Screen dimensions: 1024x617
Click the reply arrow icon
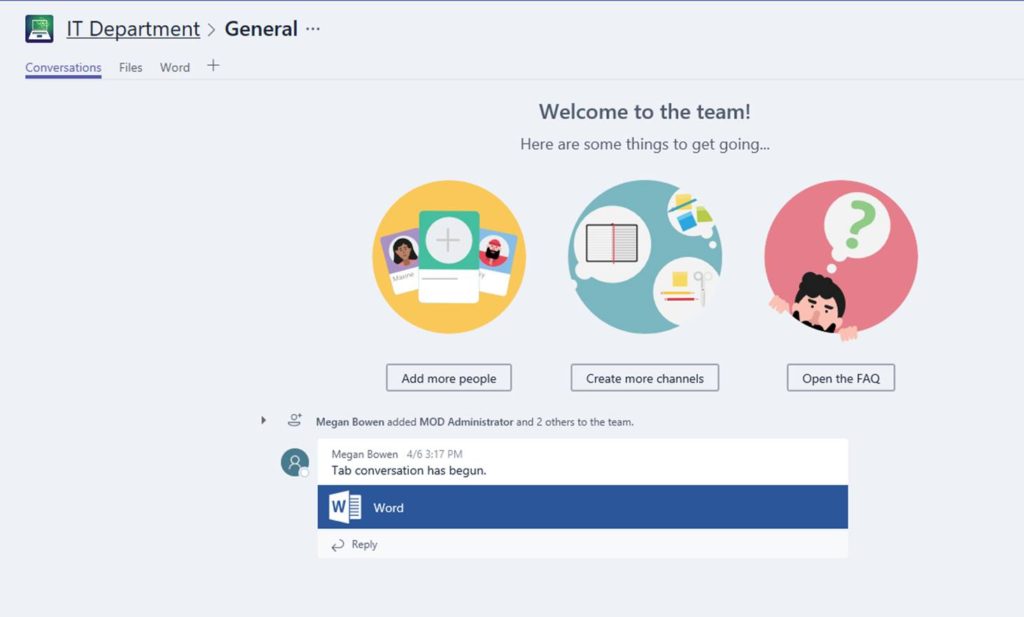[337, 545]
